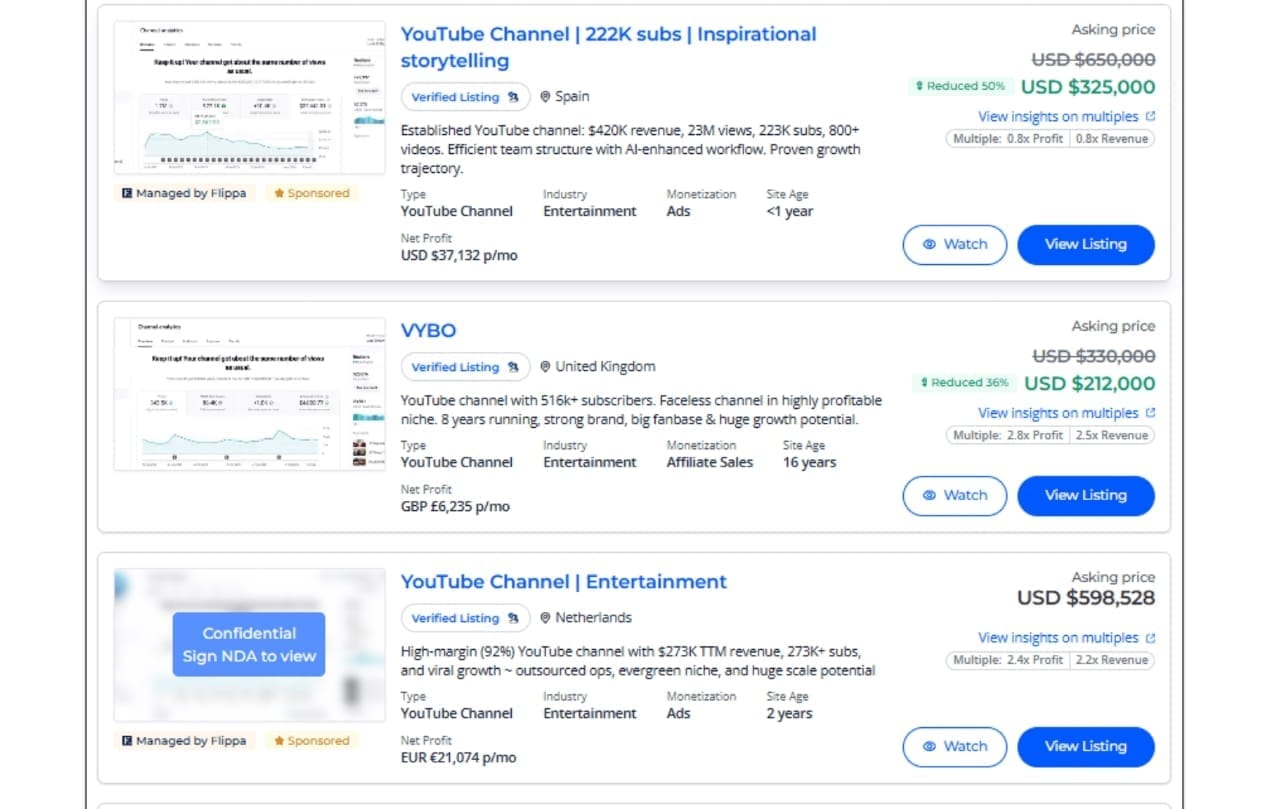Image resolution: width=1282 pixels, height=809 pixels.
Task: Click the USD $325,000 asking price
Action: [1088, 87]
